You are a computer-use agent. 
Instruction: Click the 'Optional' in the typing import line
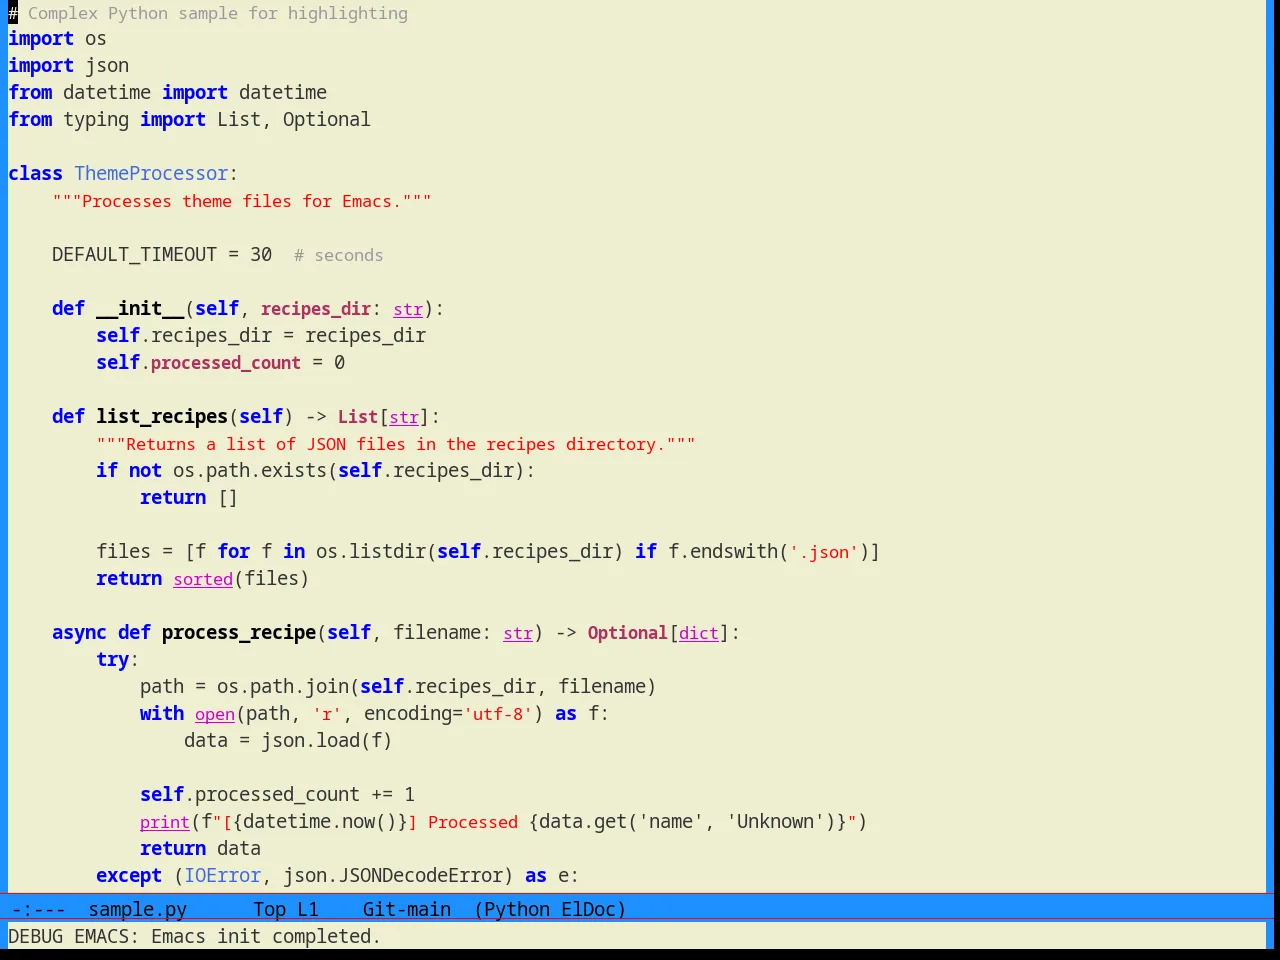326,119
